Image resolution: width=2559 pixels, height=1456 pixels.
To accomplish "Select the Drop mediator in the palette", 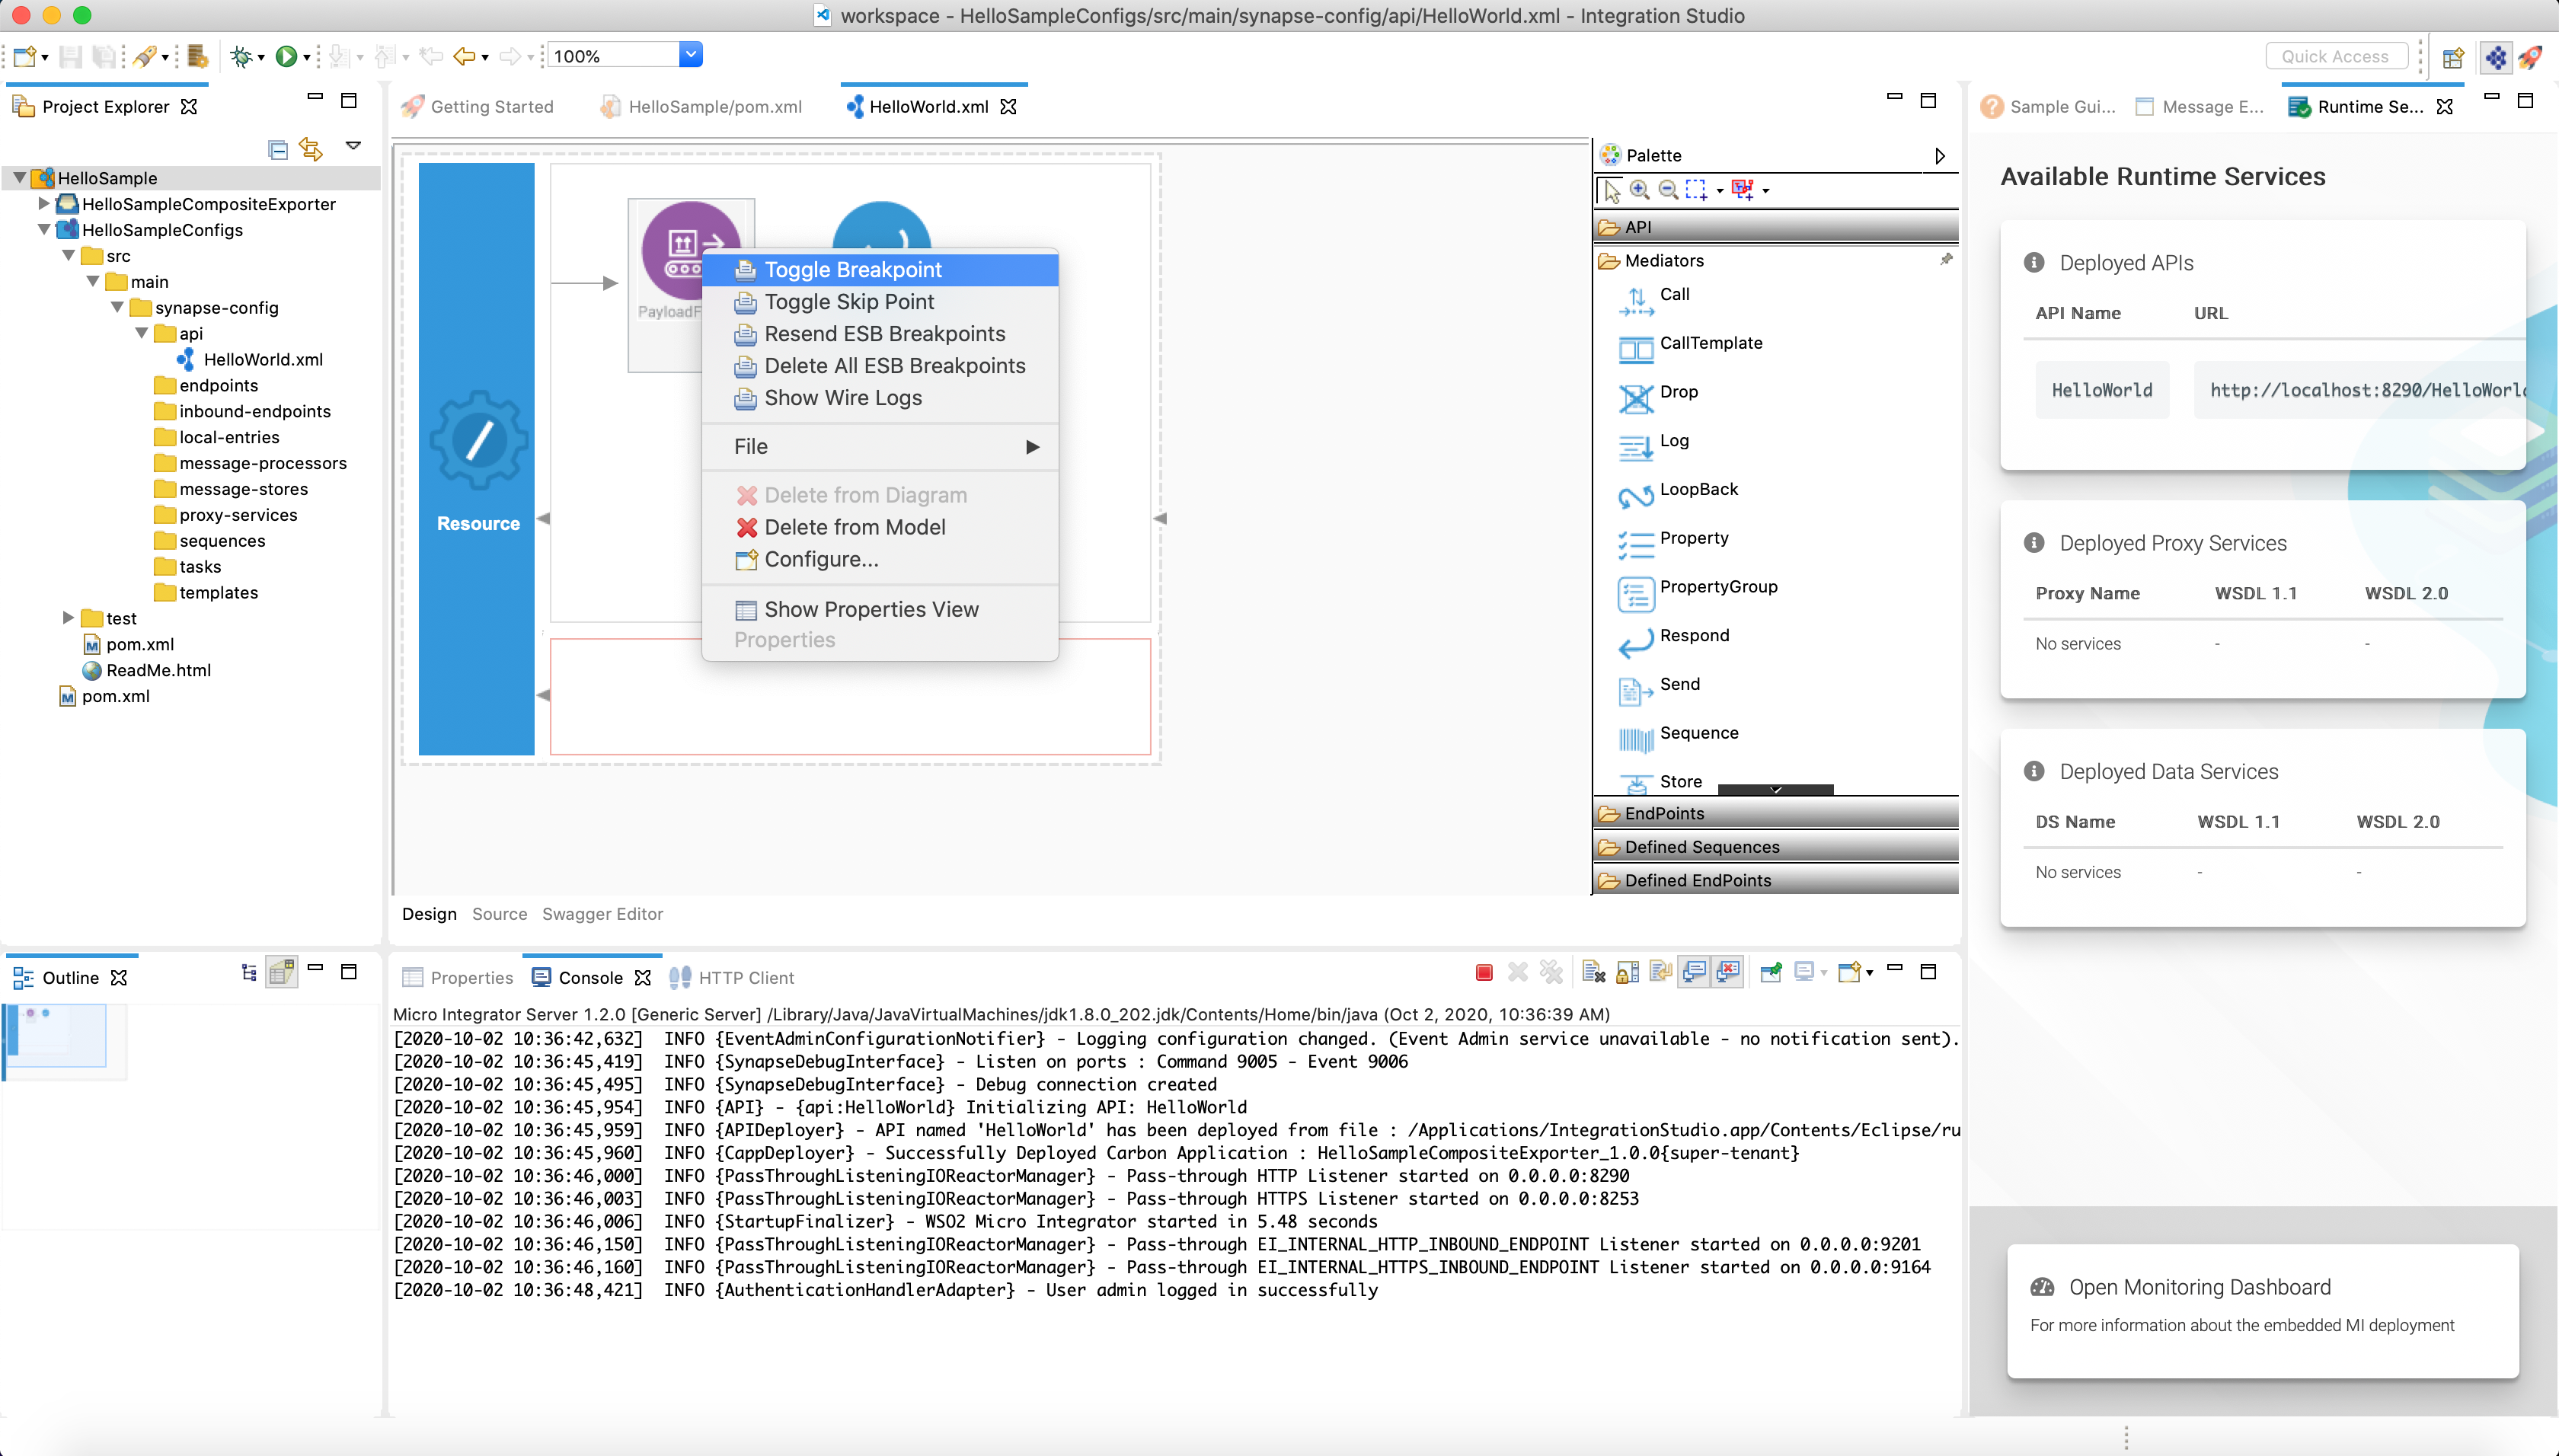I will pyautogui.click(x=1678, y=391).
